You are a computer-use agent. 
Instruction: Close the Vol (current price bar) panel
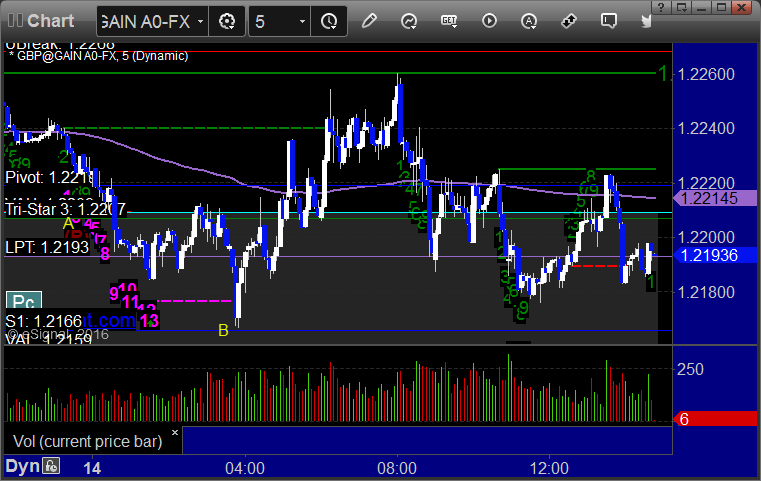click(175, 432)
